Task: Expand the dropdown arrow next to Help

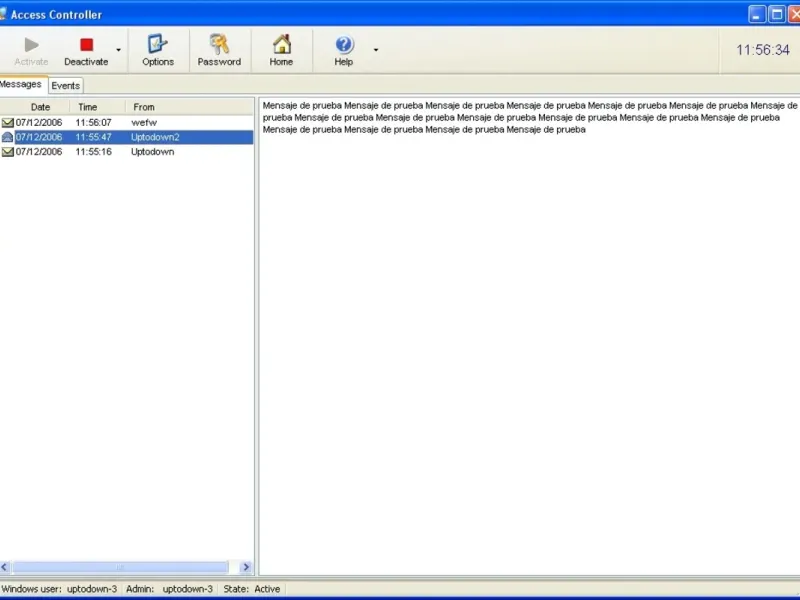Action: pos(376,50)
